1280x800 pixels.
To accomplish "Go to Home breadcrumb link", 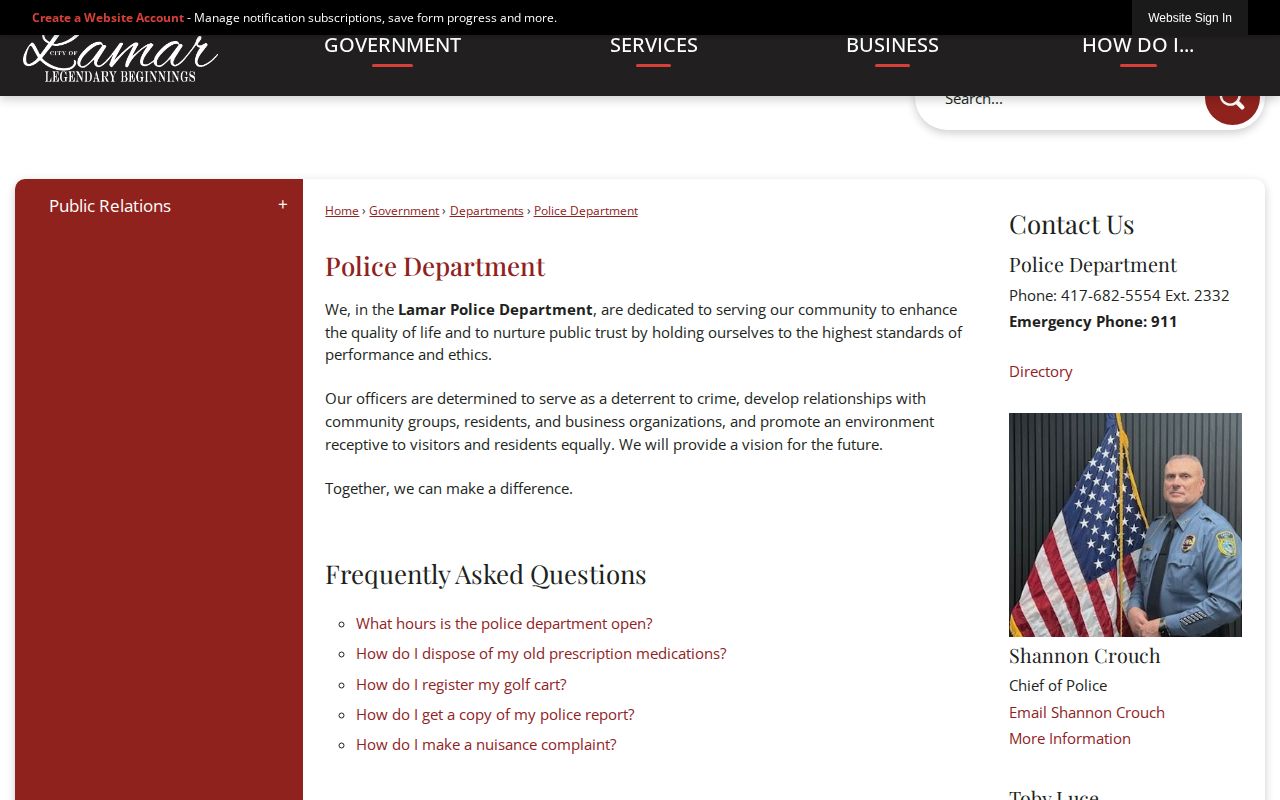I will click(x=342, y=211).
